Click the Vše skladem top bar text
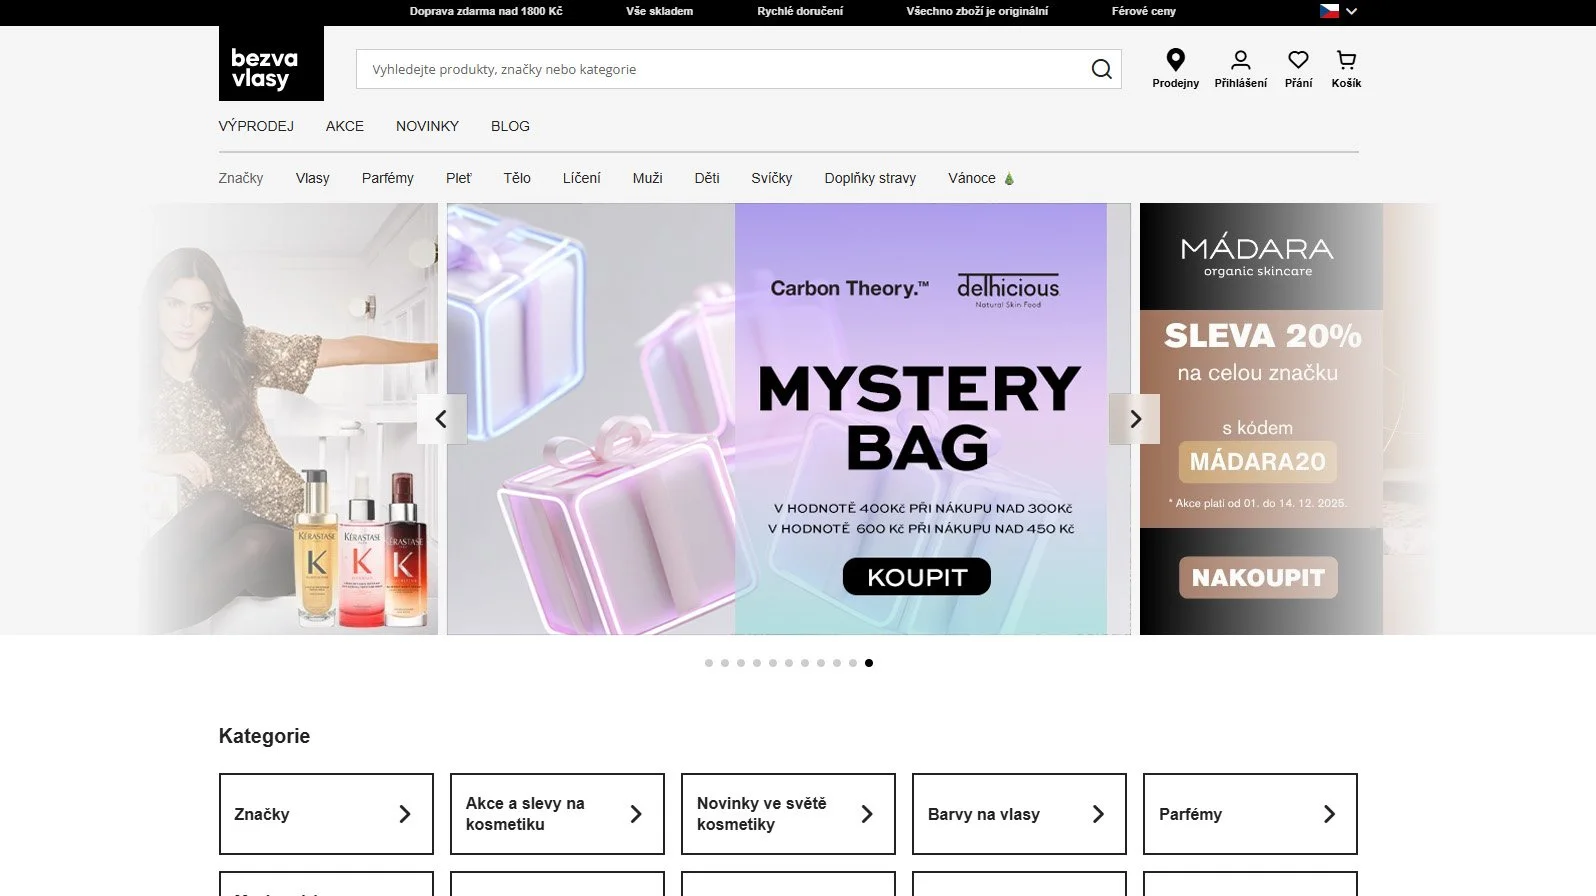The width and height of the screenshot is (1596, 896). coord(659,11)
